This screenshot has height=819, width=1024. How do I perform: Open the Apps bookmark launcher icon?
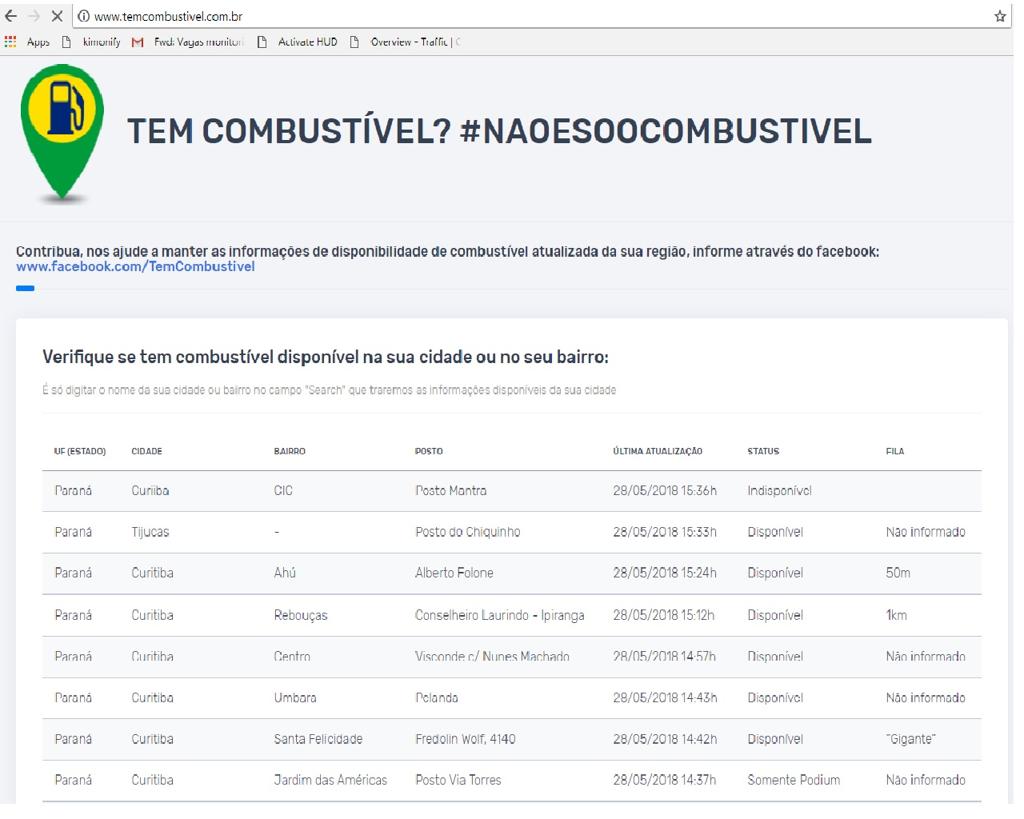point(10,41)
